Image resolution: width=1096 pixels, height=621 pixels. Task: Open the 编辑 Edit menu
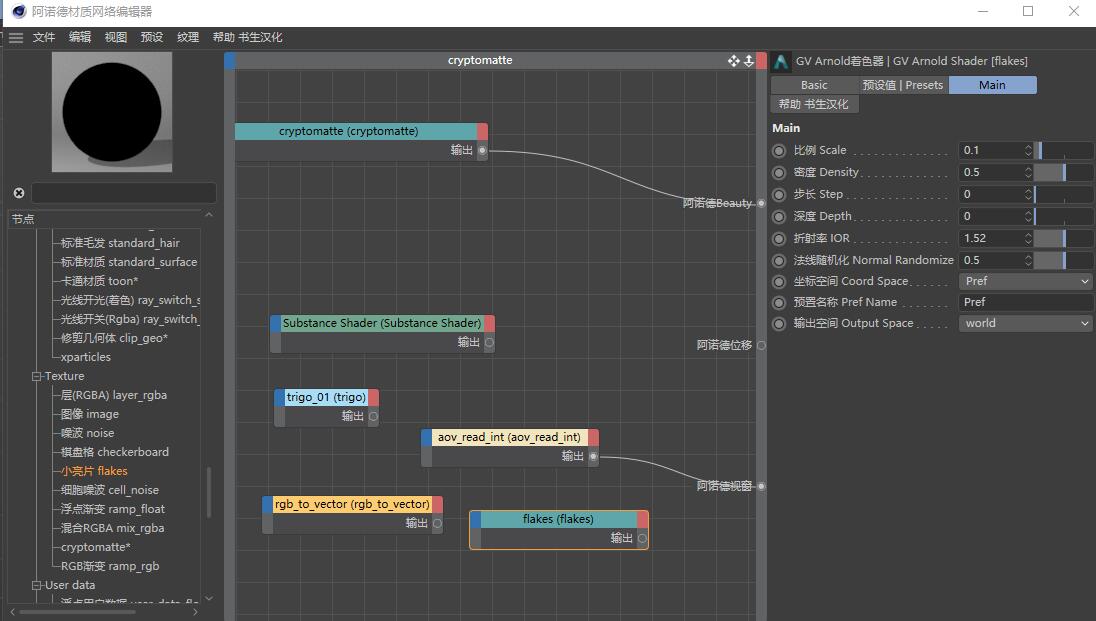pos(80,37)
